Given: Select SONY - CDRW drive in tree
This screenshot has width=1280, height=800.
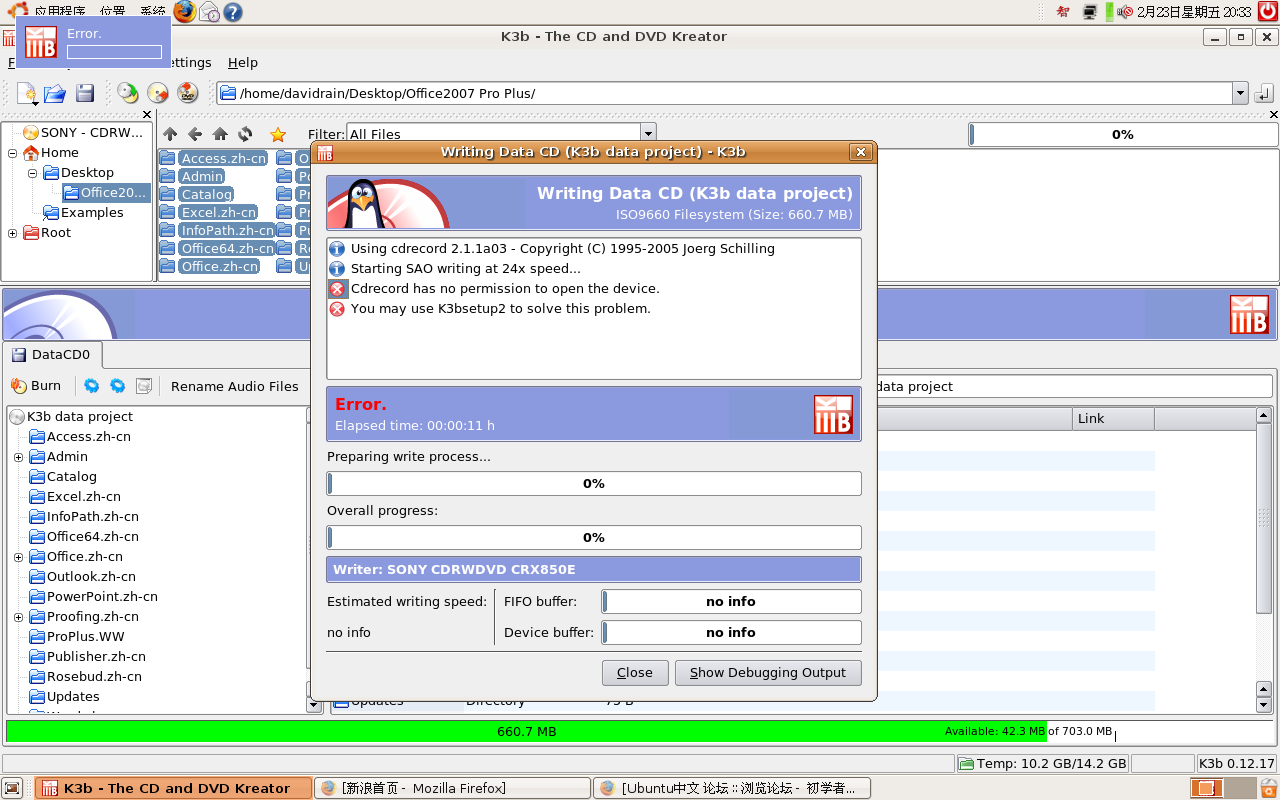Looking at the screenshot, I should click(x=83, y=132).
